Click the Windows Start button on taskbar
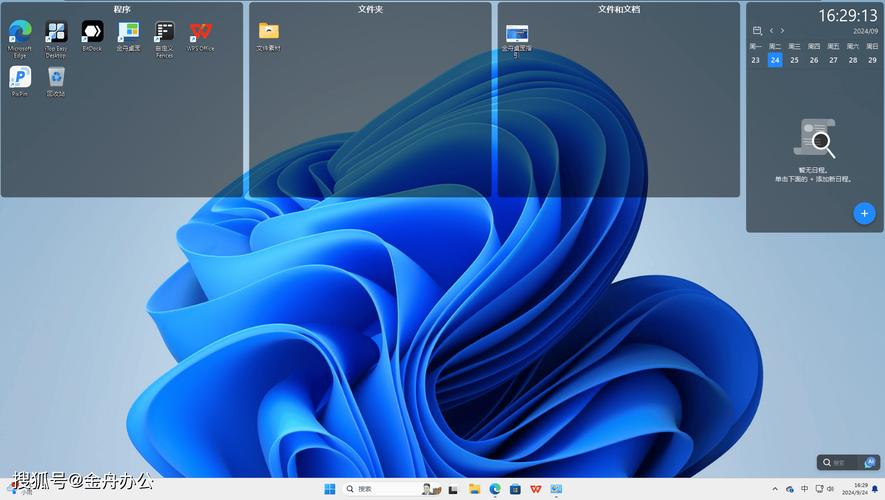The width and height of the screenshot is (885, 500). point(329,489)
